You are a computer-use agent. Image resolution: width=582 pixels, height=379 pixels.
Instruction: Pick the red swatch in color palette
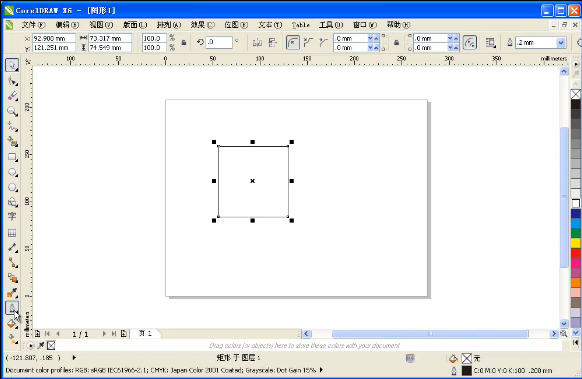click(x=576, y=253)
